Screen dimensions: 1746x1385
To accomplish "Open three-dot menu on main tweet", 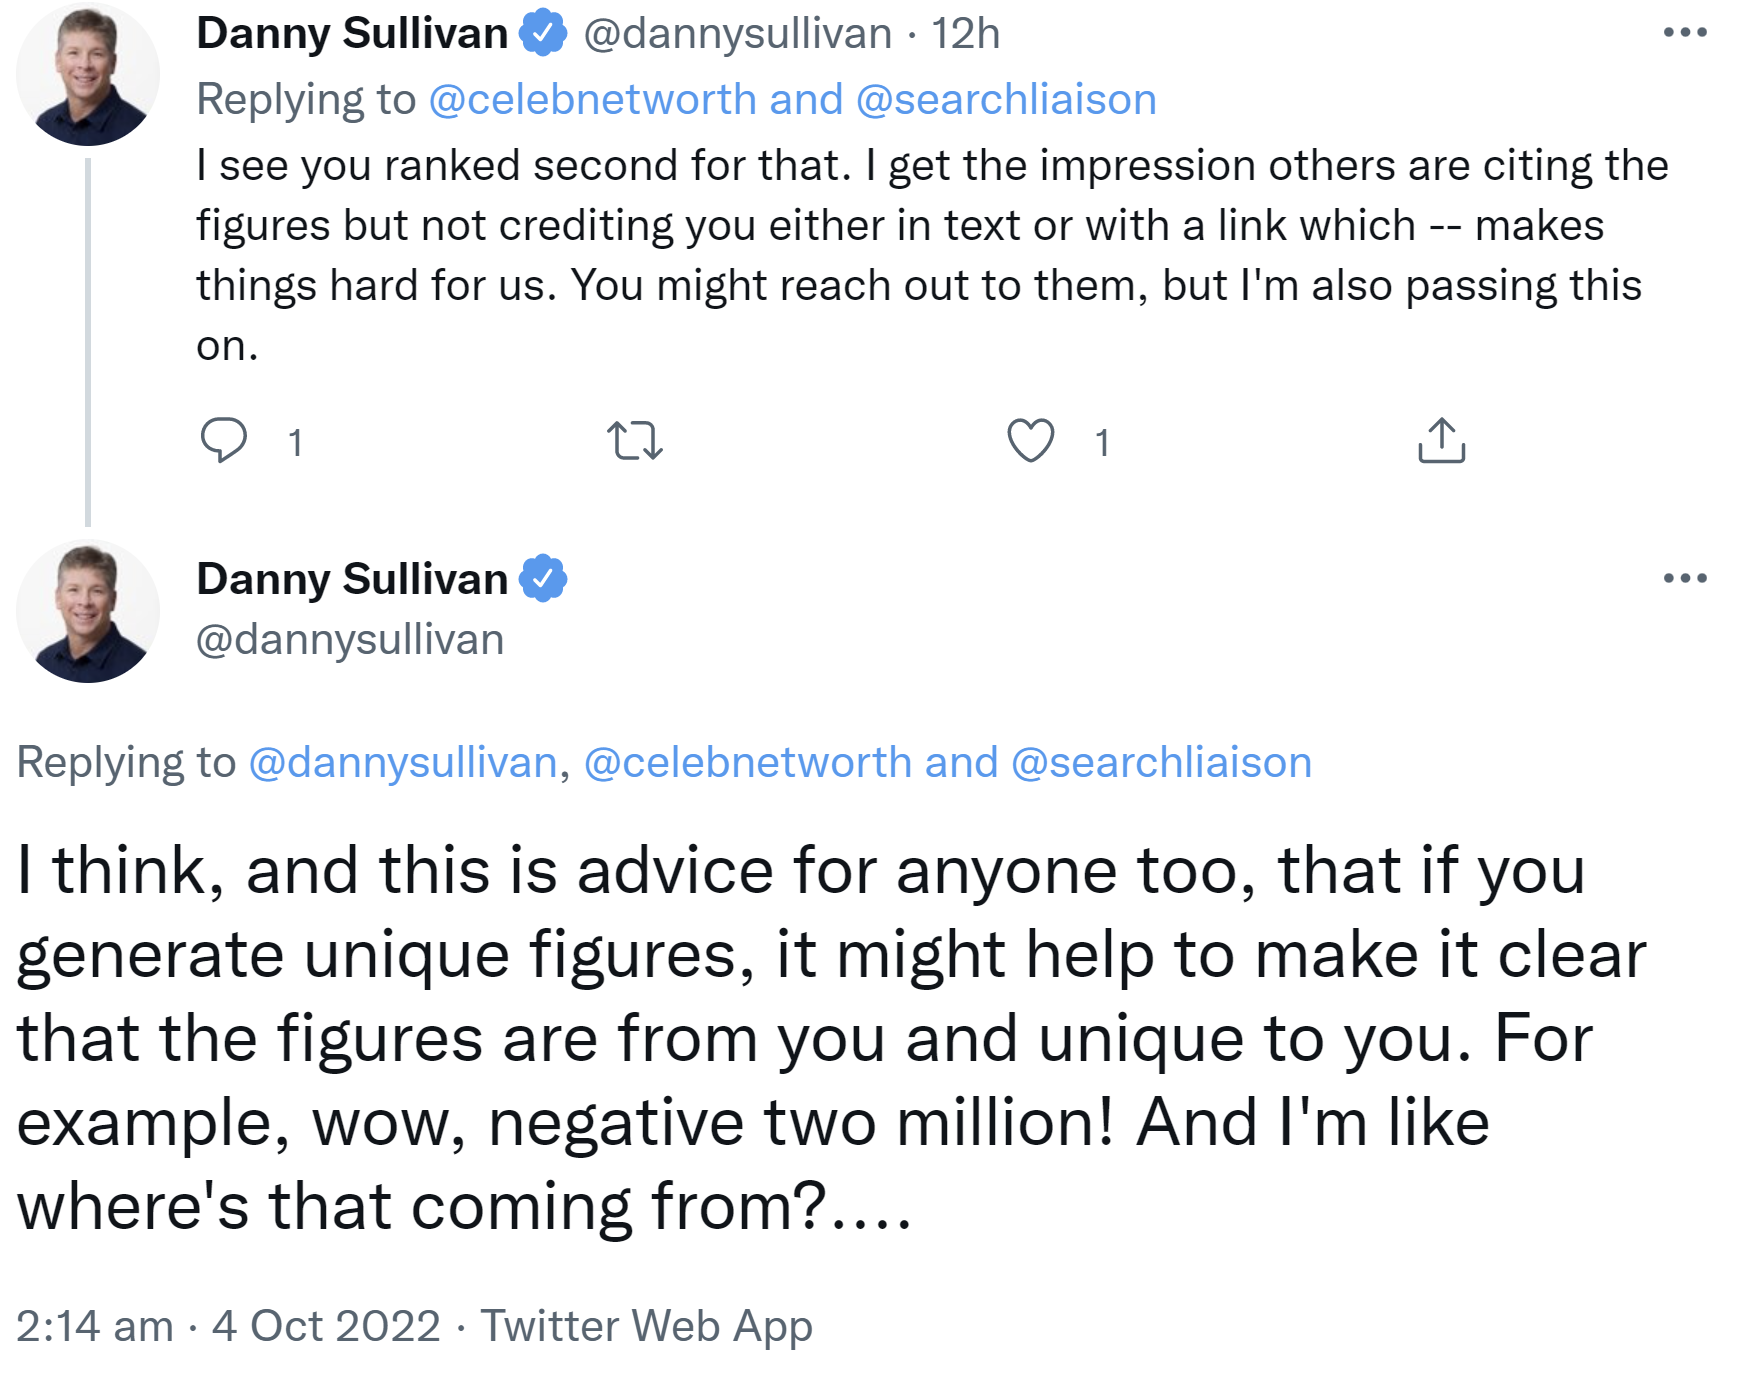I will [x=1685, y=578].
